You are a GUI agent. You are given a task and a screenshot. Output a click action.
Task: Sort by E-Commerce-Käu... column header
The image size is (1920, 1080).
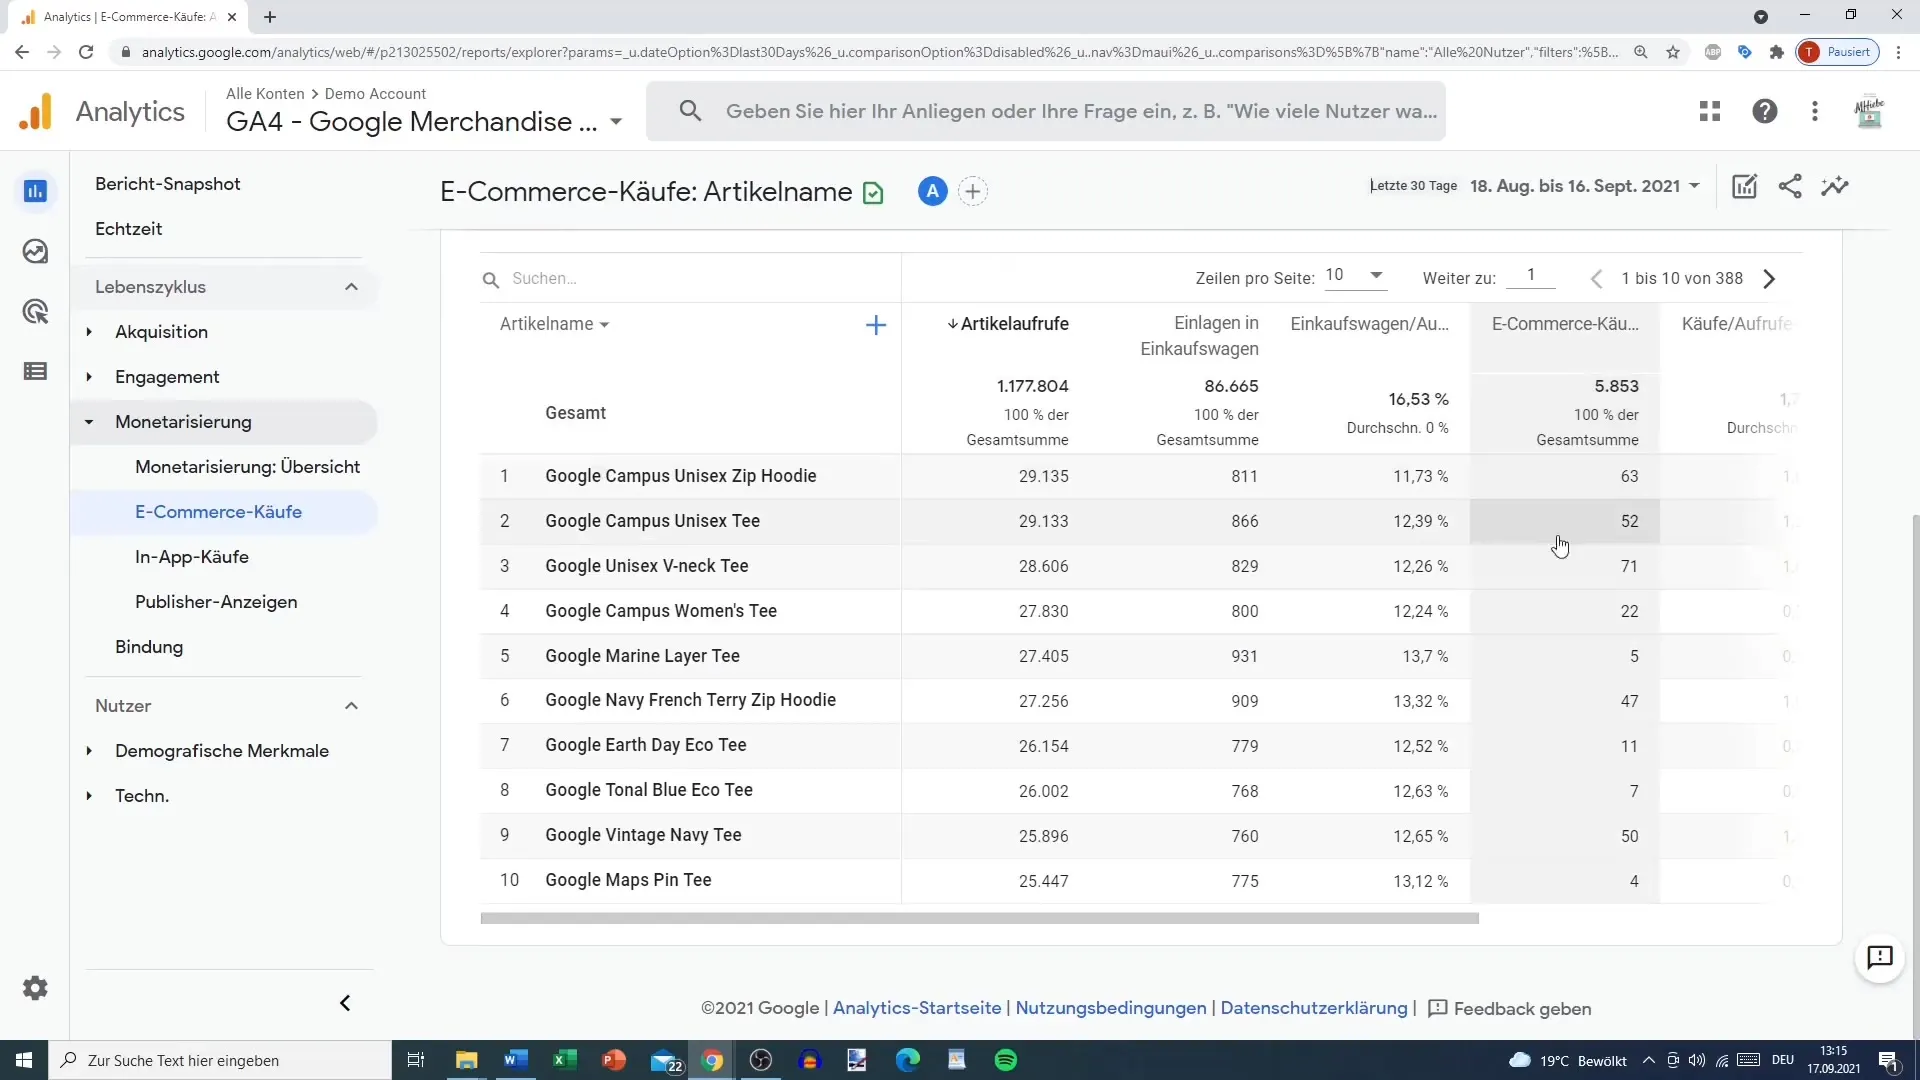(x=1565, y=324)
